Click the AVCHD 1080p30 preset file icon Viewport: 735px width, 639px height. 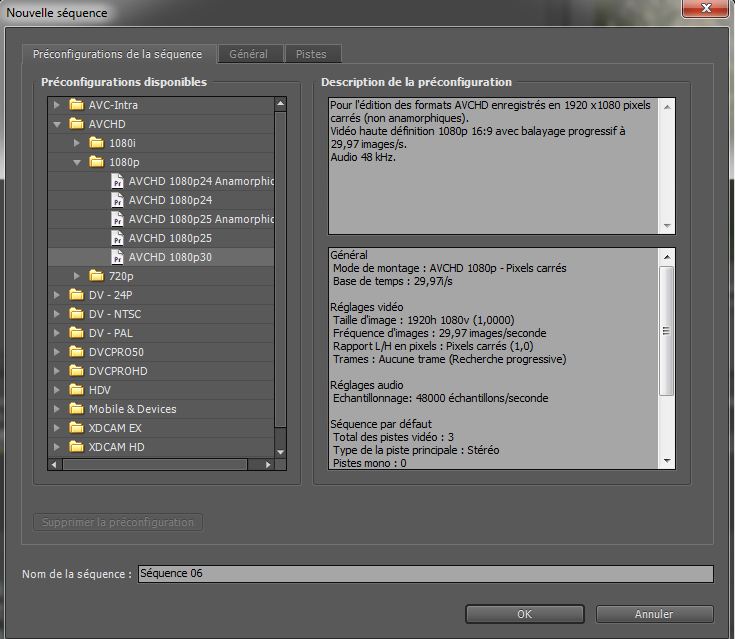(117, 257)
